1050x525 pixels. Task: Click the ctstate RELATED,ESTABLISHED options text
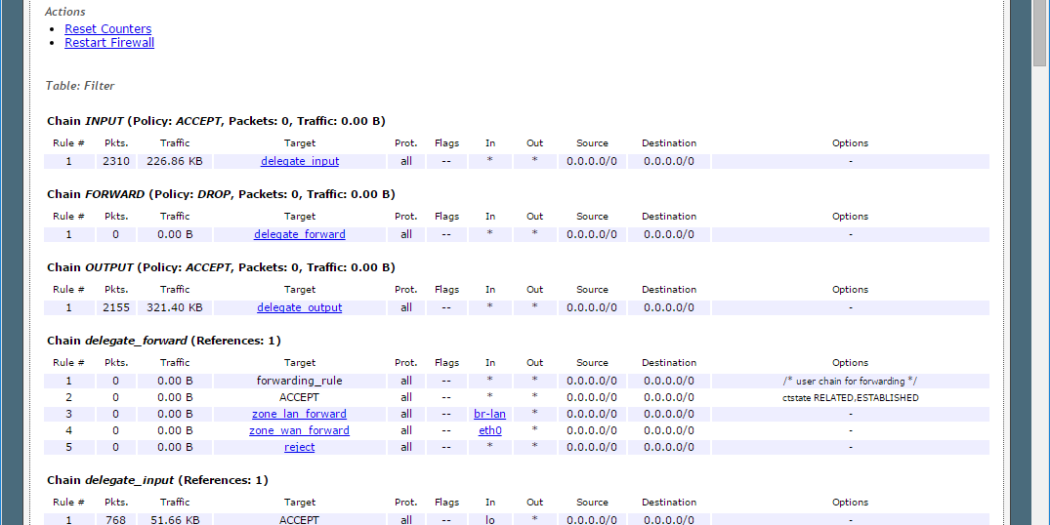849,397
